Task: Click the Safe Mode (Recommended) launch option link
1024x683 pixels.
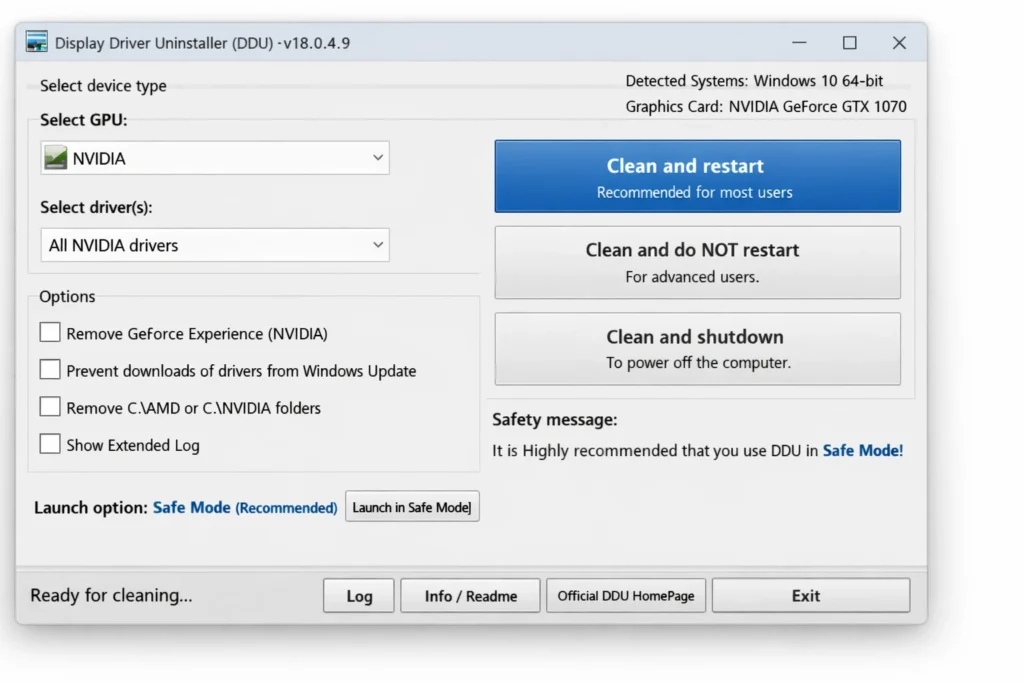Action: (245, 507)
